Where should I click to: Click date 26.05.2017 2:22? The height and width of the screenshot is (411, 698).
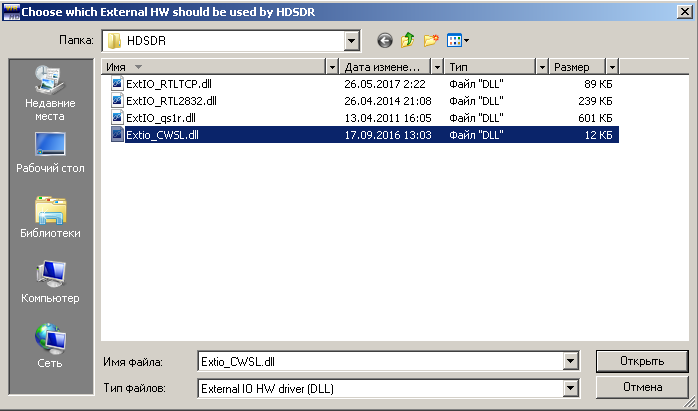(x=385, y=84)
